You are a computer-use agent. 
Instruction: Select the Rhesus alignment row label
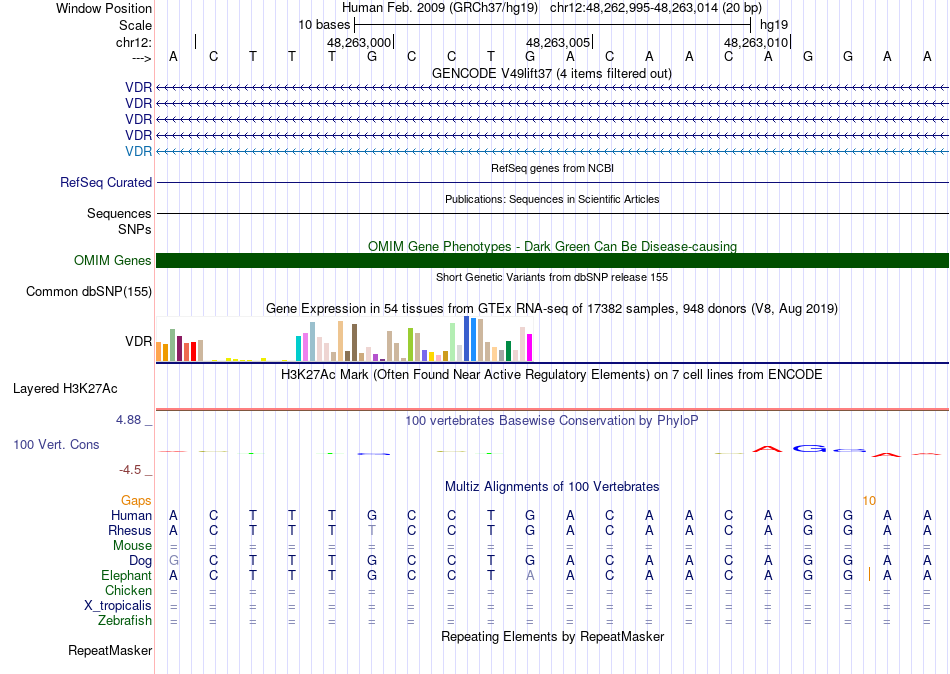click(x=130, y=530)
